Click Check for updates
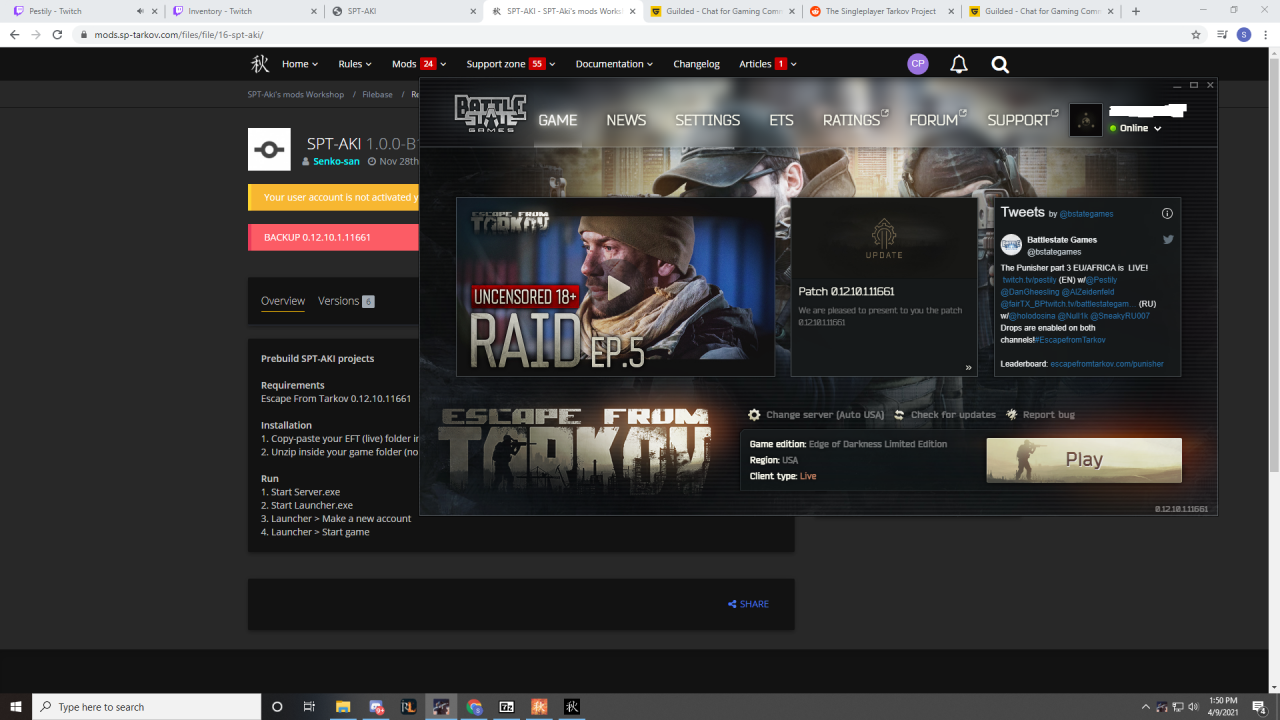Viewport: 1280px width, 720px height. 953,415
